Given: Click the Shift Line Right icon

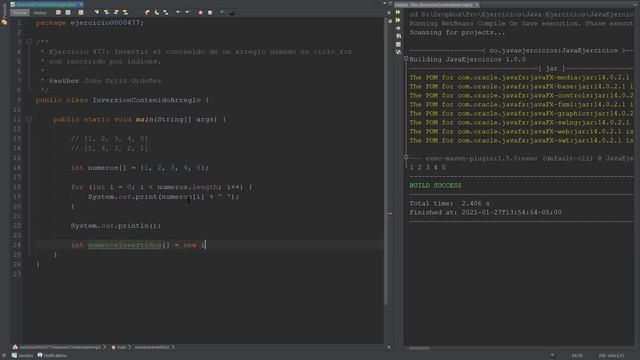Looking at the screenshot, I should click(x=187, y=13).
